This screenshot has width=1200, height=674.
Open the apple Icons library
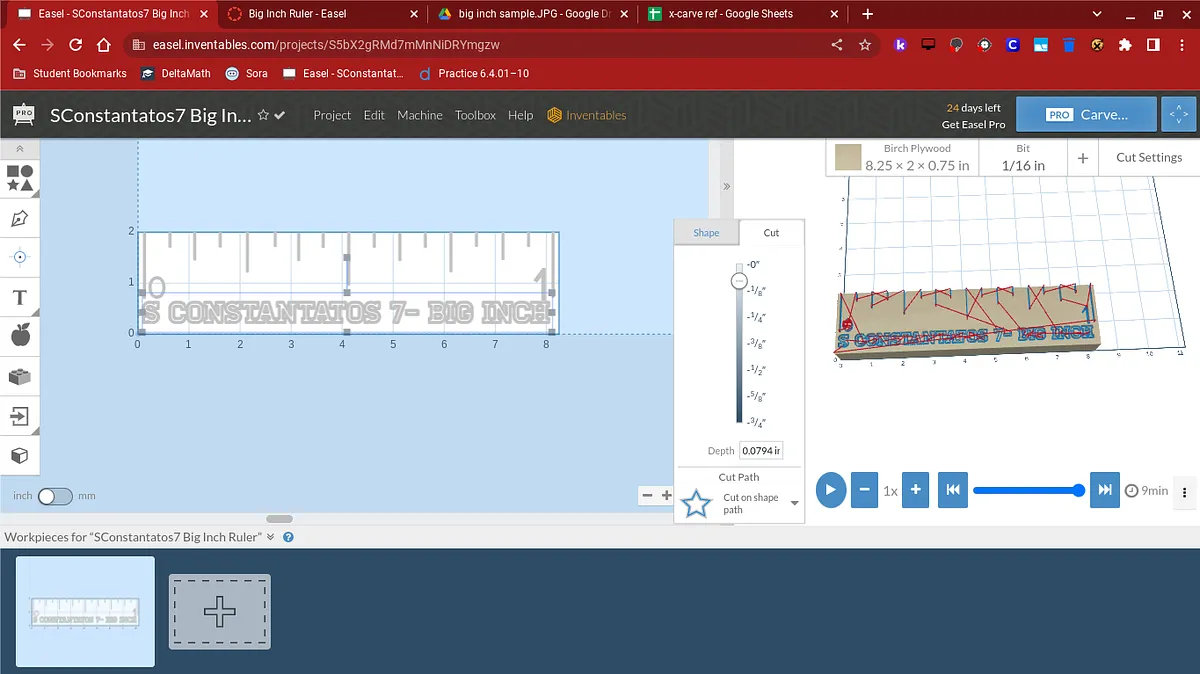pyautogui.click(x=20, y=336)
